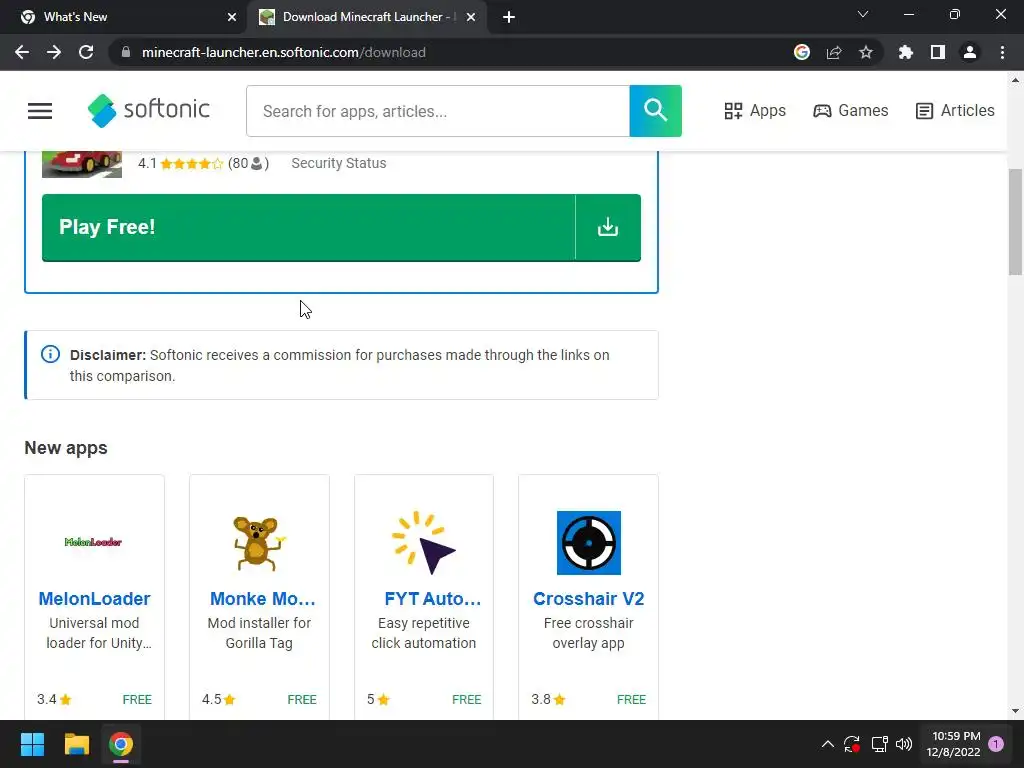Open the Chrome three-dot menu
The width and height of the screenshot is (1024, 768).
pos(1002,52)
